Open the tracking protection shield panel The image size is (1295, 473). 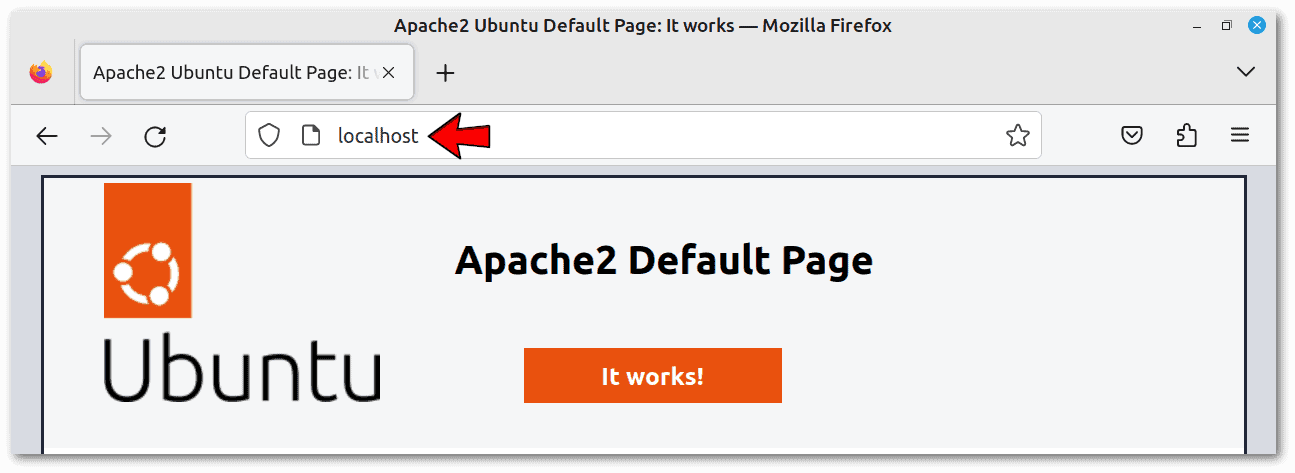pos(269,136)
